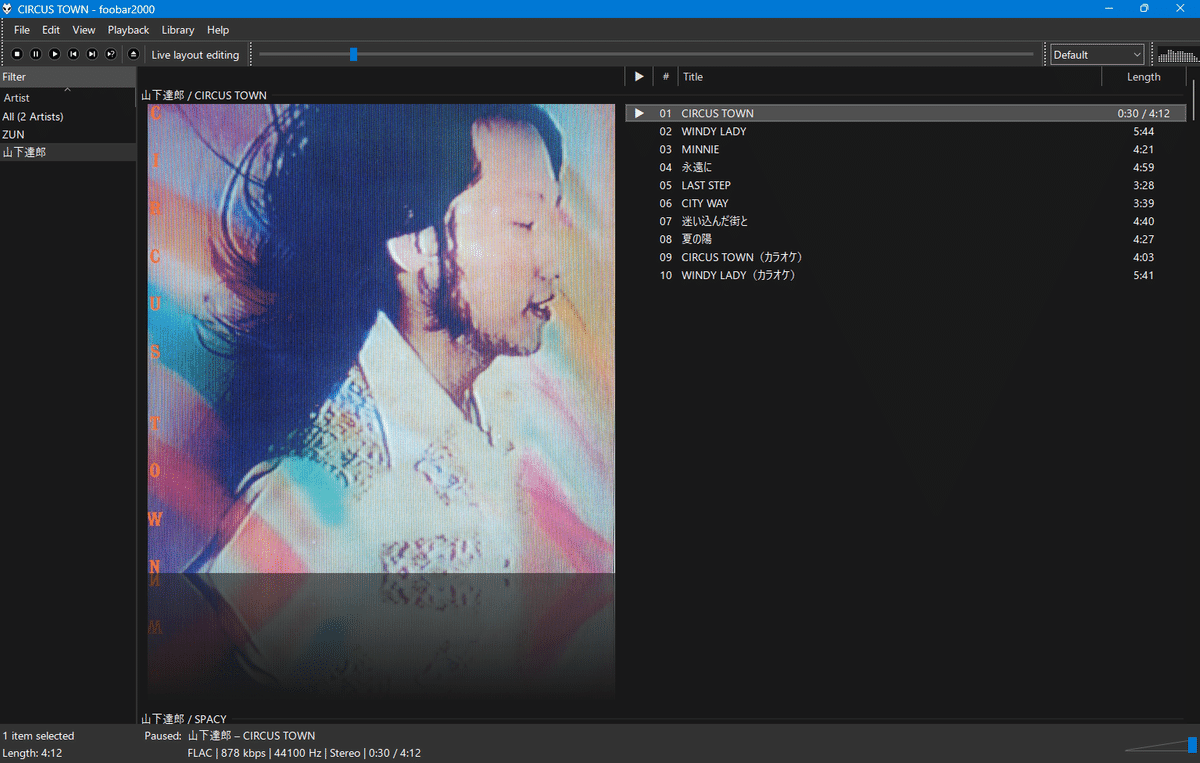
Task: Play a random track
Action: point(111,54)
